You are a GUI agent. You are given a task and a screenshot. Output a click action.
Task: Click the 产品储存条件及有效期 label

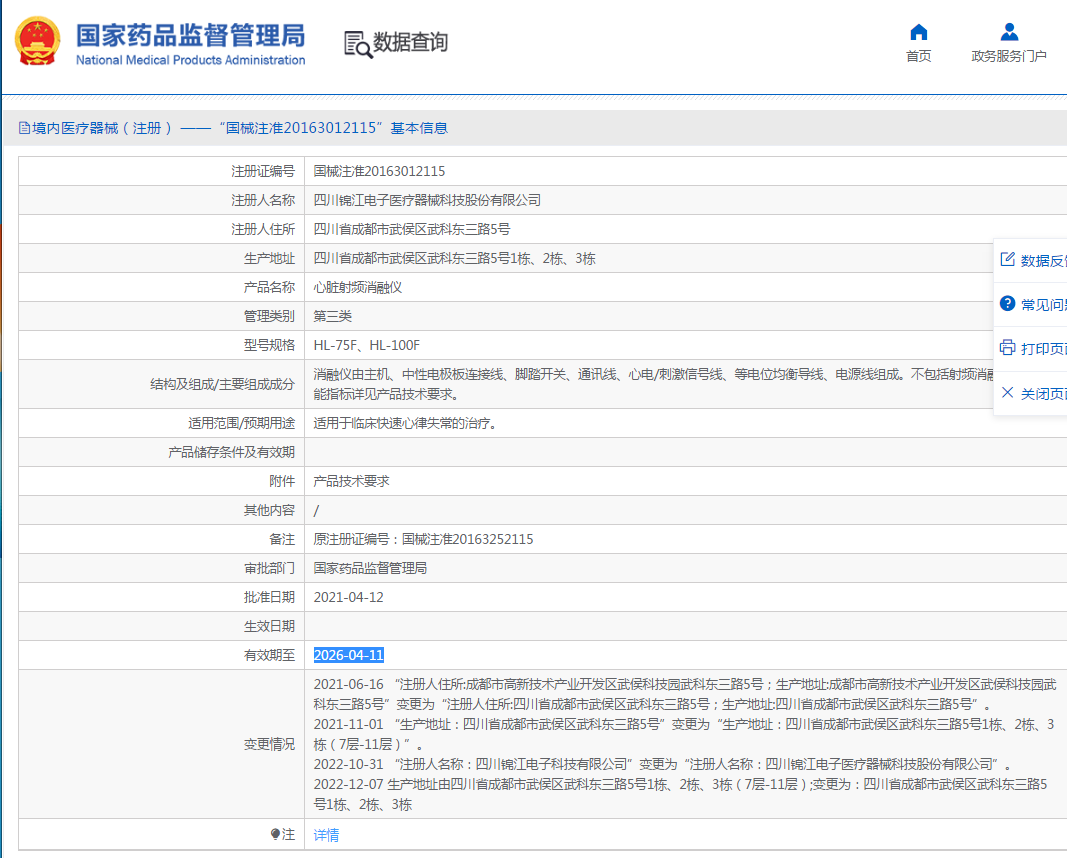[x=231, y=452]
